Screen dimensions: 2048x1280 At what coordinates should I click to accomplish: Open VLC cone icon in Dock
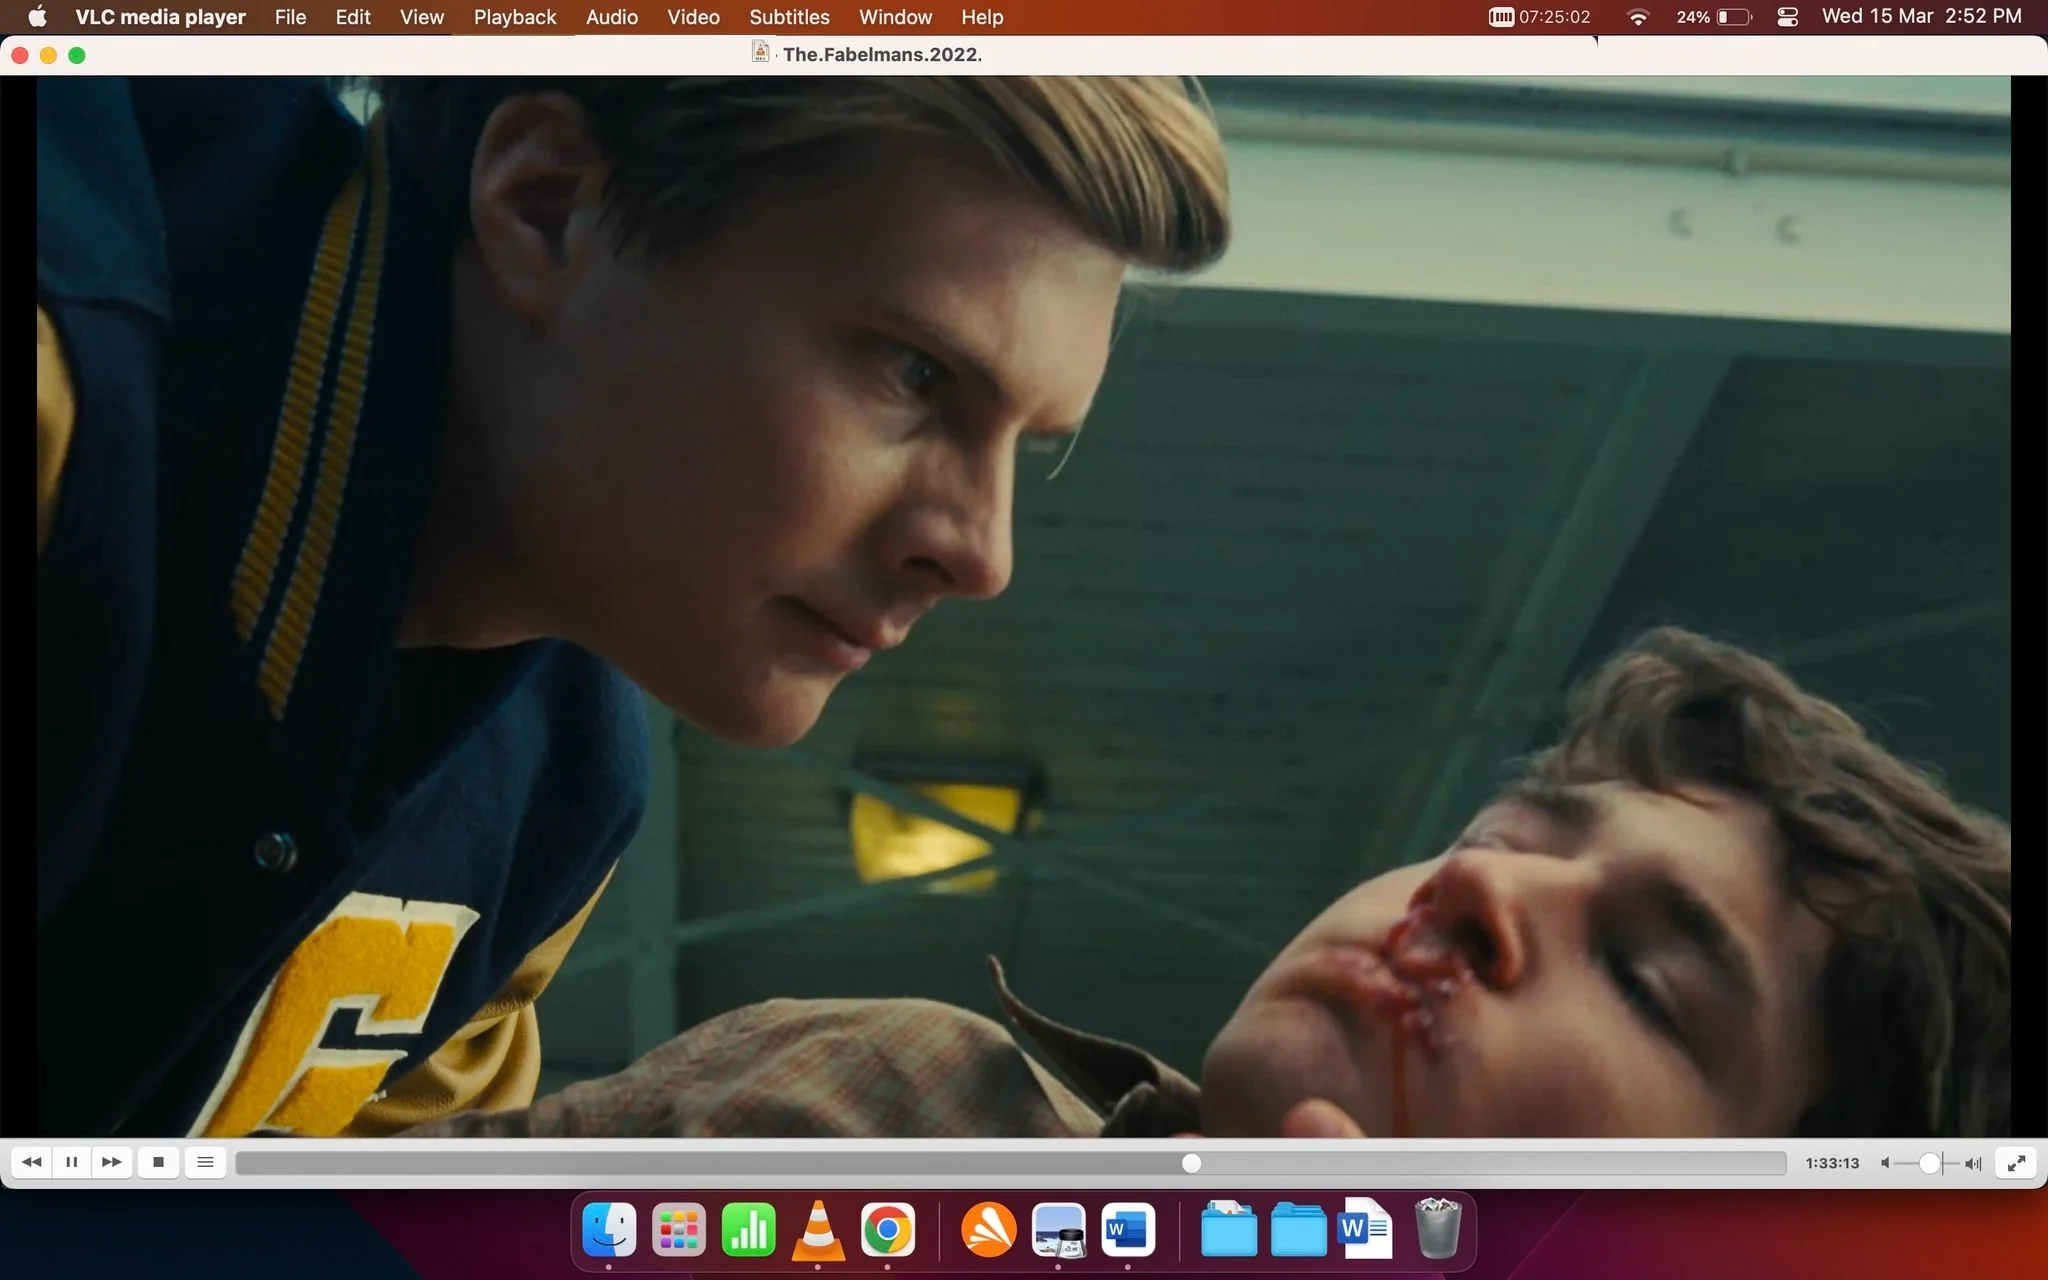point(818,1229)
